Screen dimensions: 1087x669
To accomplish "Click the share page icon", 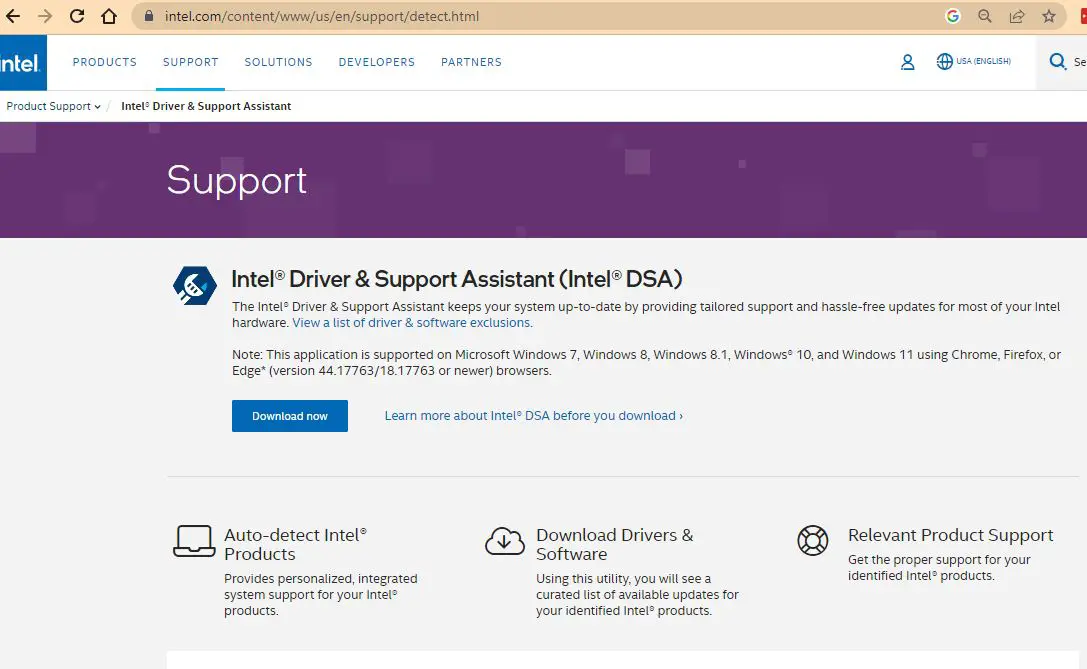I will click(1017, 16).
